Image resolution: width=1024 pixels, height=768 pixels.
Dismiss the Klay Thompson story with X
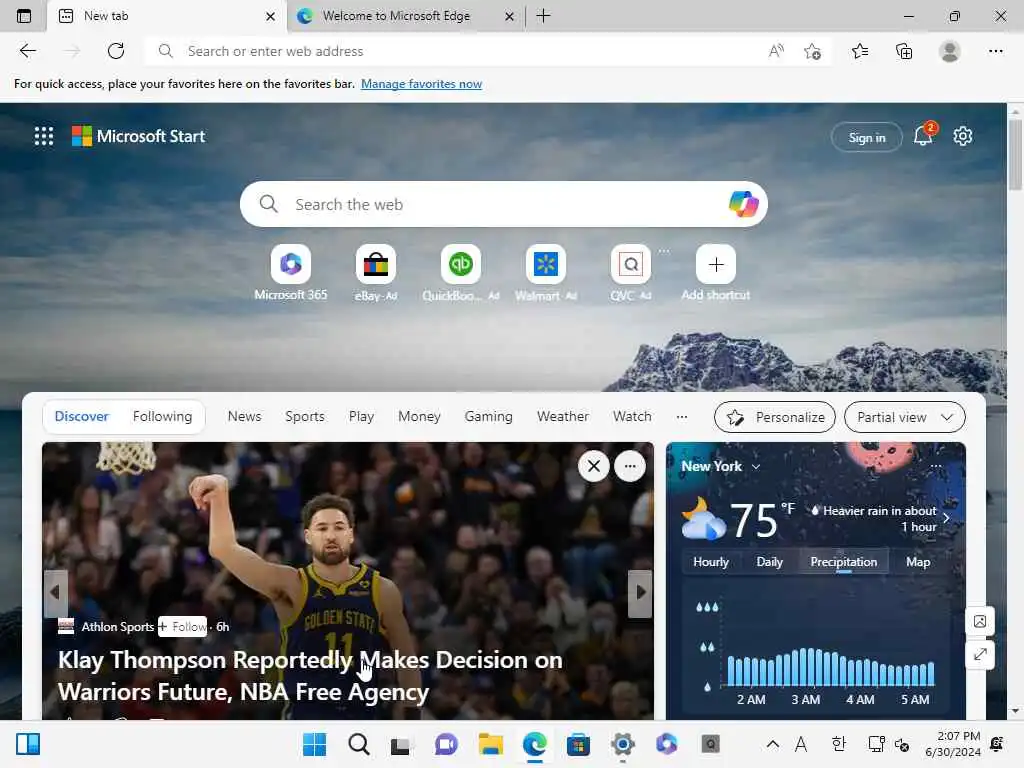594,466
